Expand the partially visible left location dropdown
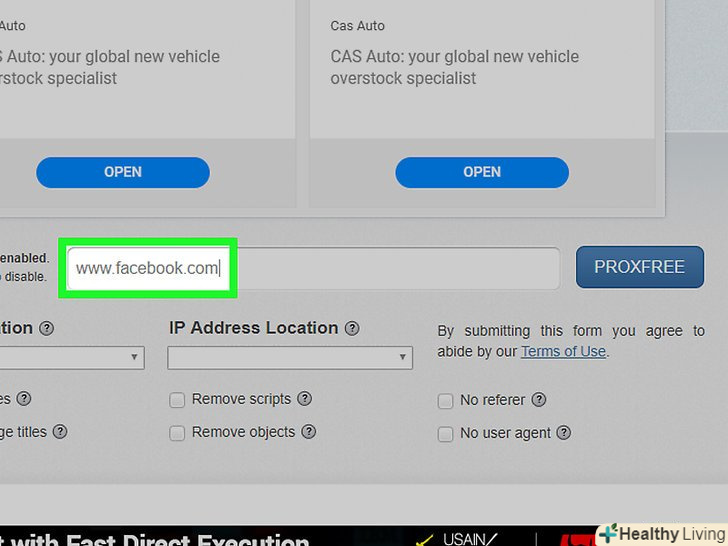The width and height of the screenshot is (728, 546). pos(72,358)
